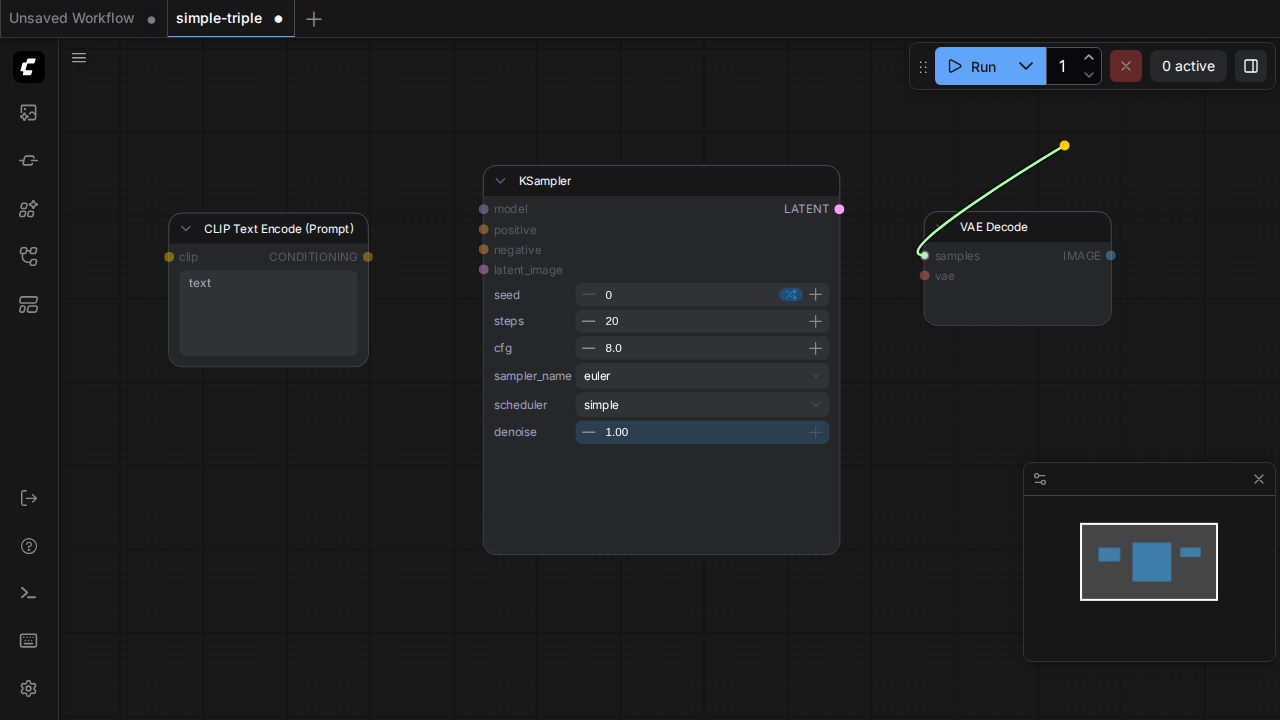Click the 0 active queue button
1280x720 pixels.
(1188, 66)
